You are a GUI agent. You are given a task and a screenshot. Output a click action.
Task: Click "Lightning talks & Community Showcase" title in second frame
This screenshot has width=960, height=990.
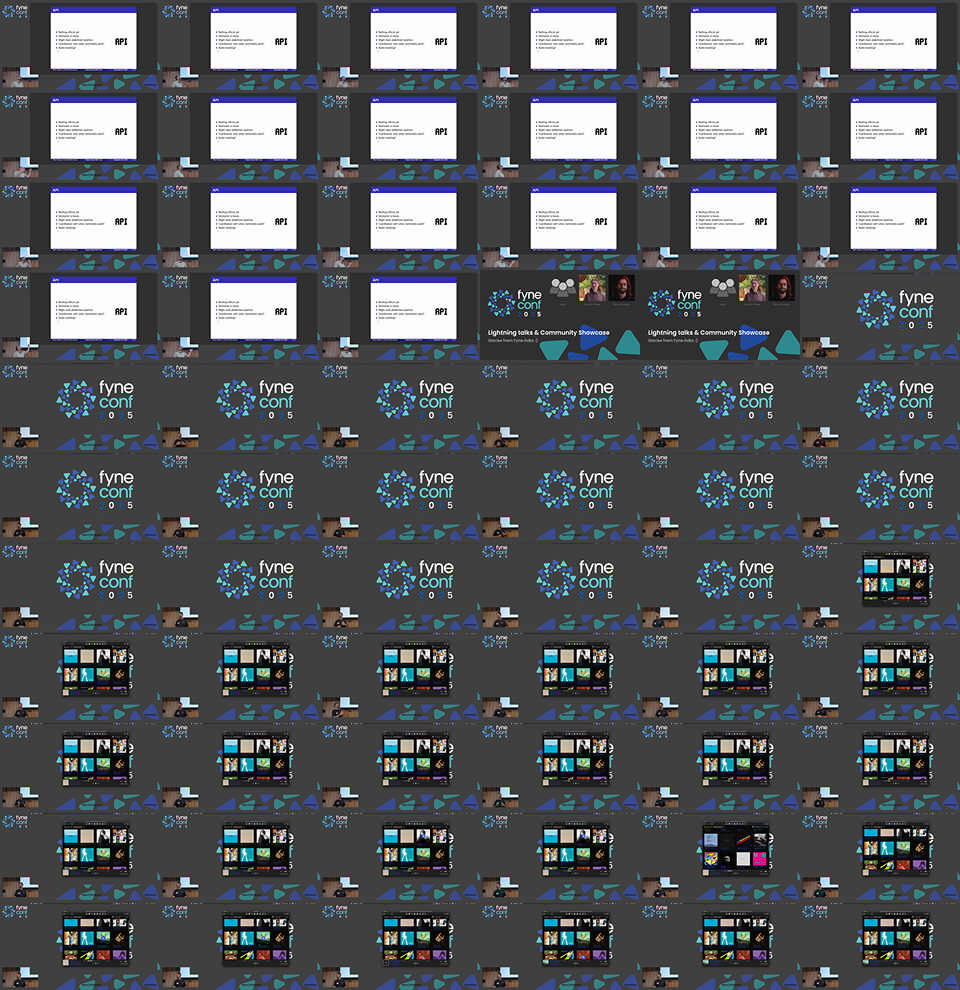pyautogui.click(x=708, y=332)
